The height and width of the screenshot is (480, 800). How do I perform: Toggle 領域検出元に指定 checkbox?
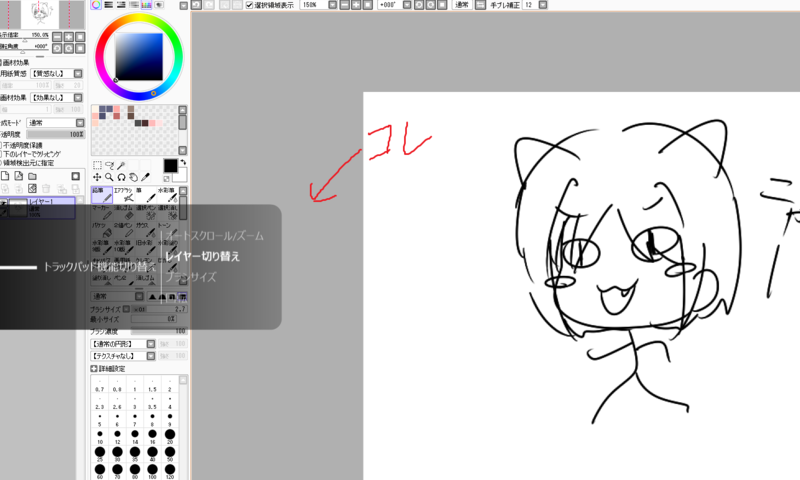click(x=1, y=163)
